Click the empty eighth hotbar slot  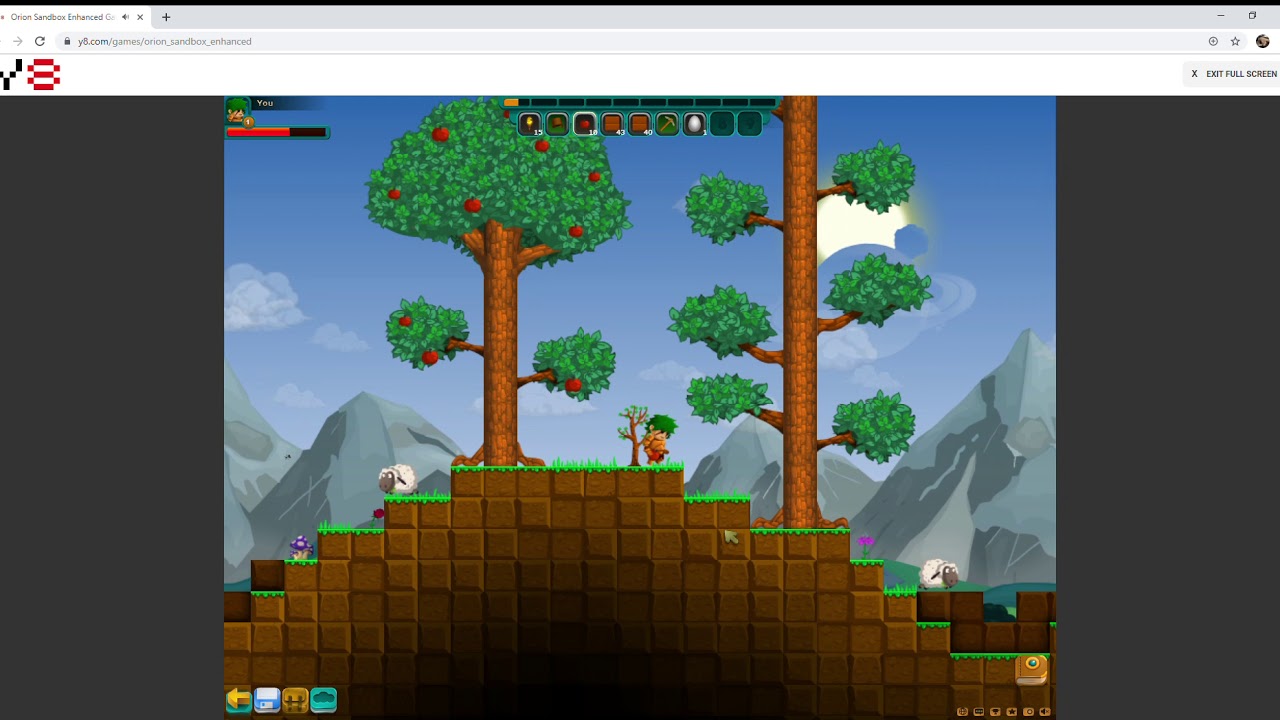pos(722,124)
